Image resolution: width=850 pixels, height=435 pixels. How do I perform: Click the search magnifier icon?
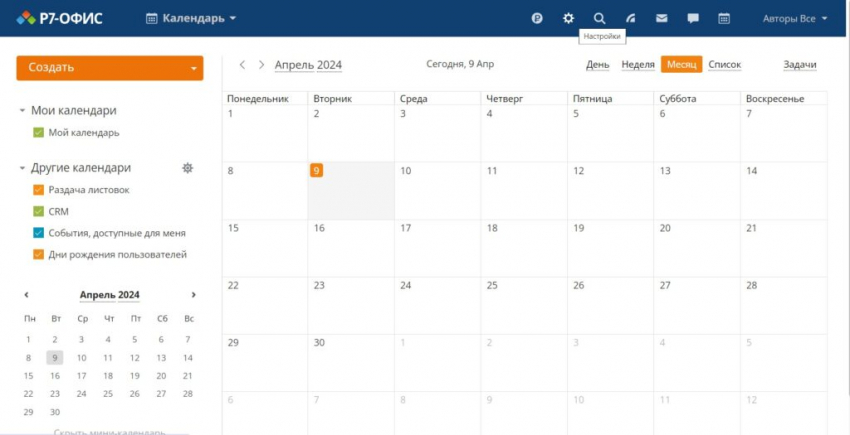point(599,18)
